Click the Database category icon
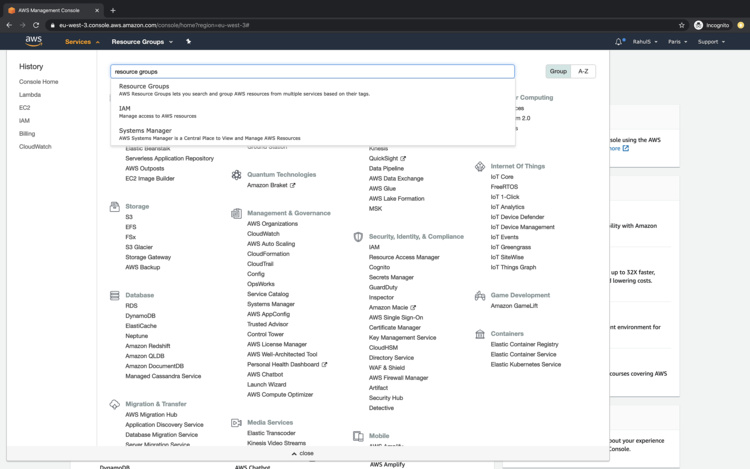This screenshot has height=469, width=750. (115, 296)
